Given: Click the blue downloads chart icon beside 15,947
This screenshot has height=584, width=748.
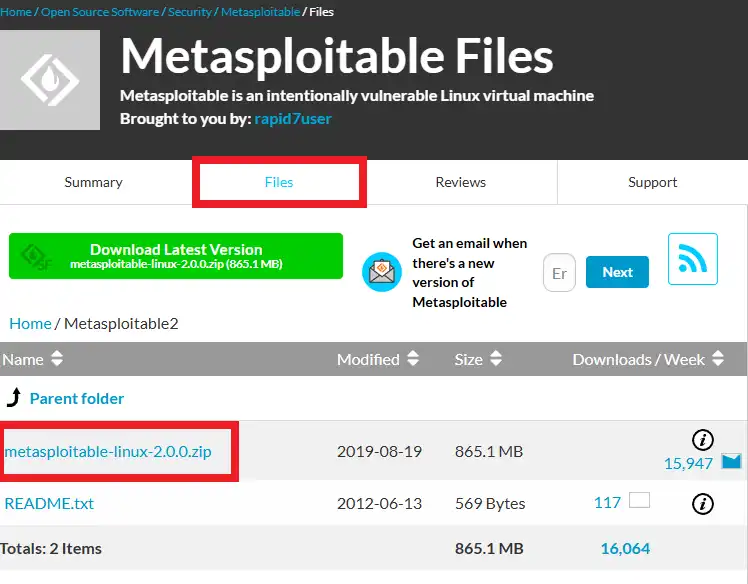Looking at the screenshot, I should [x=731, y=462].
